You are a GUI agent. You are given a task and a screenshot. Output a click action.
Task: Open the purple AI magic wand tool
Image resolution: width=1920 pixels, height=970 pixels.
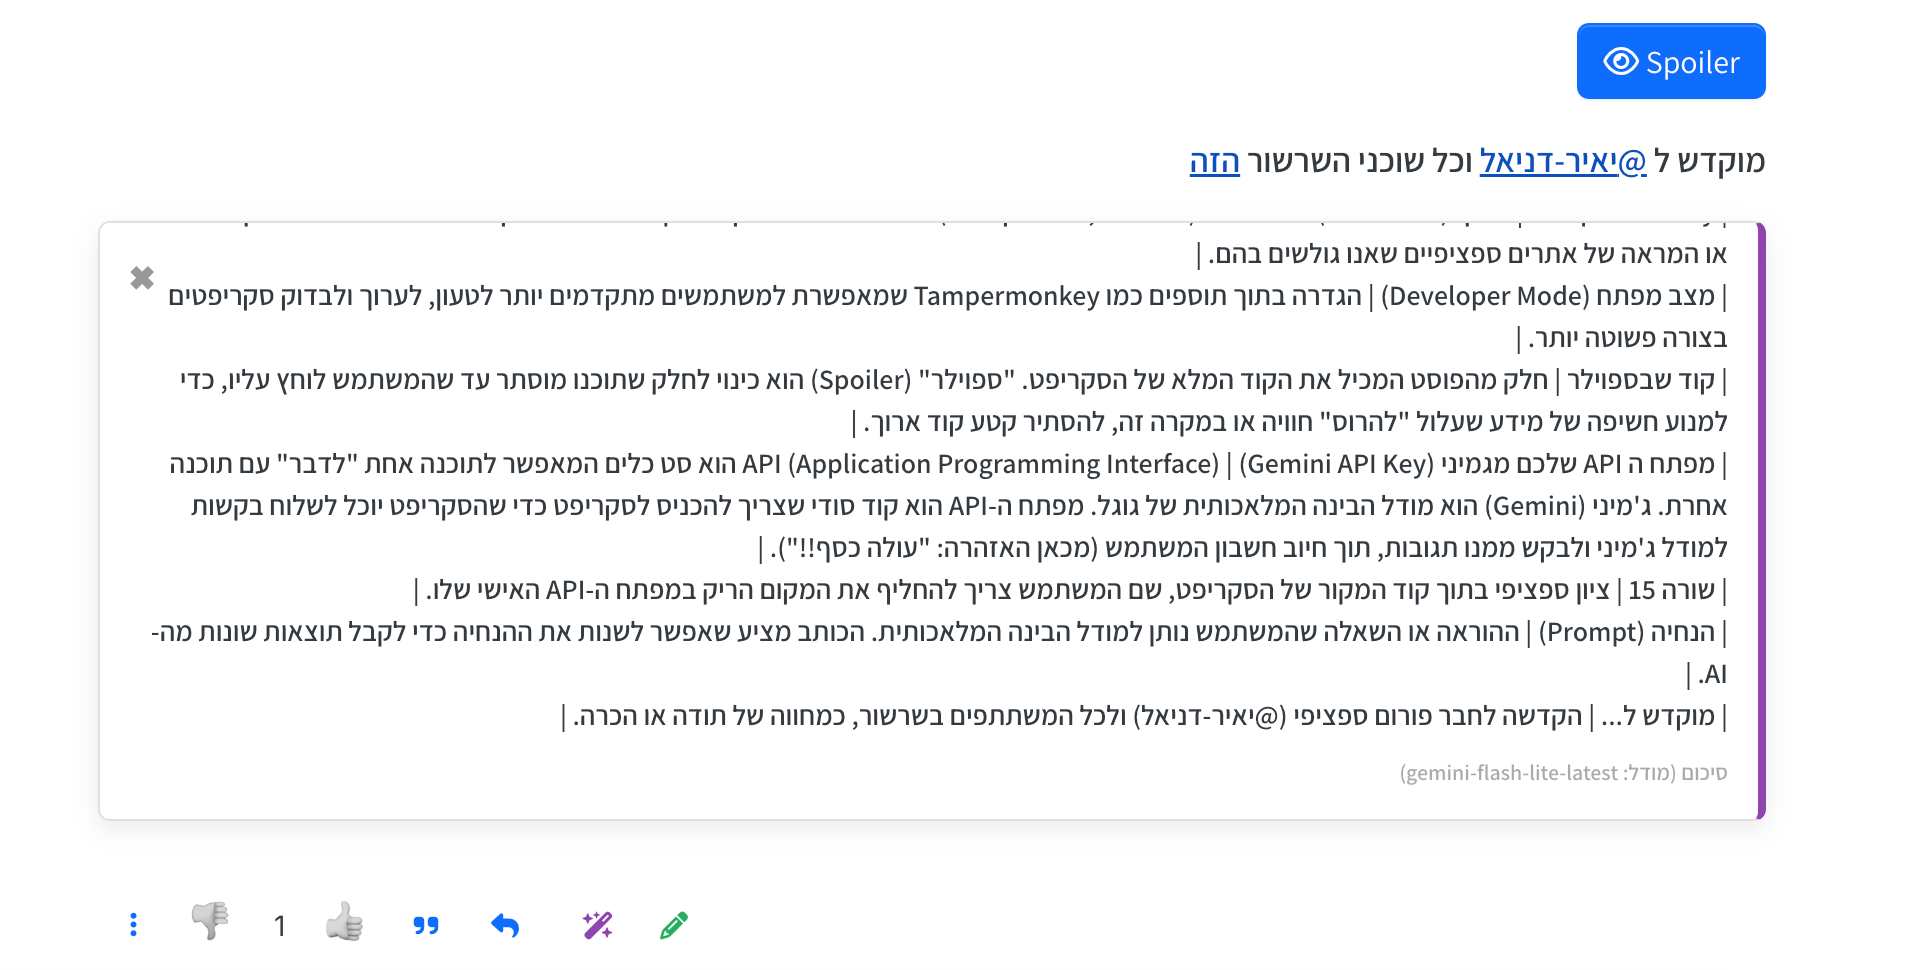pos(596,925)
